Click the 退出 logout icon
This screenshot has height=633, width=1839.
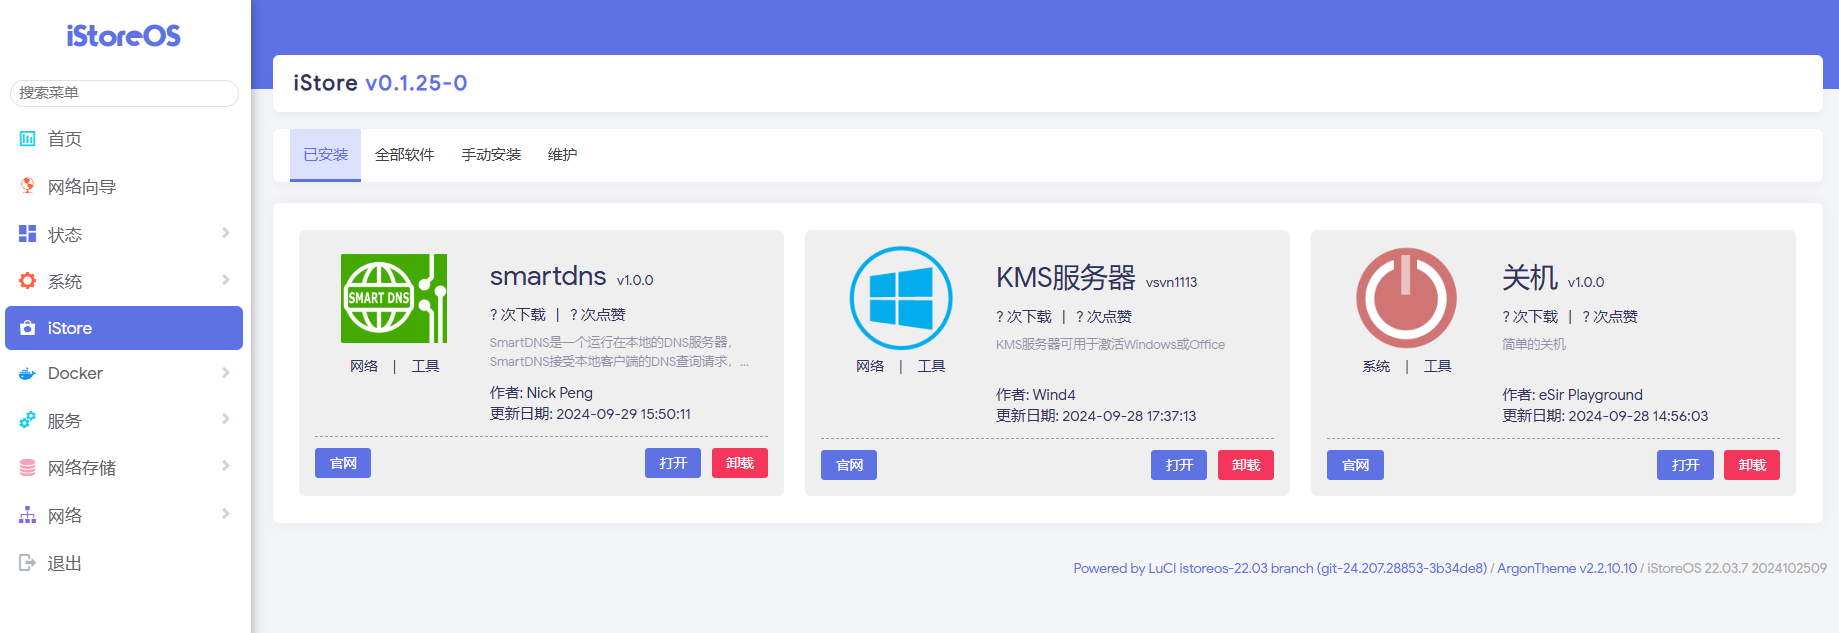coord(28,563)
